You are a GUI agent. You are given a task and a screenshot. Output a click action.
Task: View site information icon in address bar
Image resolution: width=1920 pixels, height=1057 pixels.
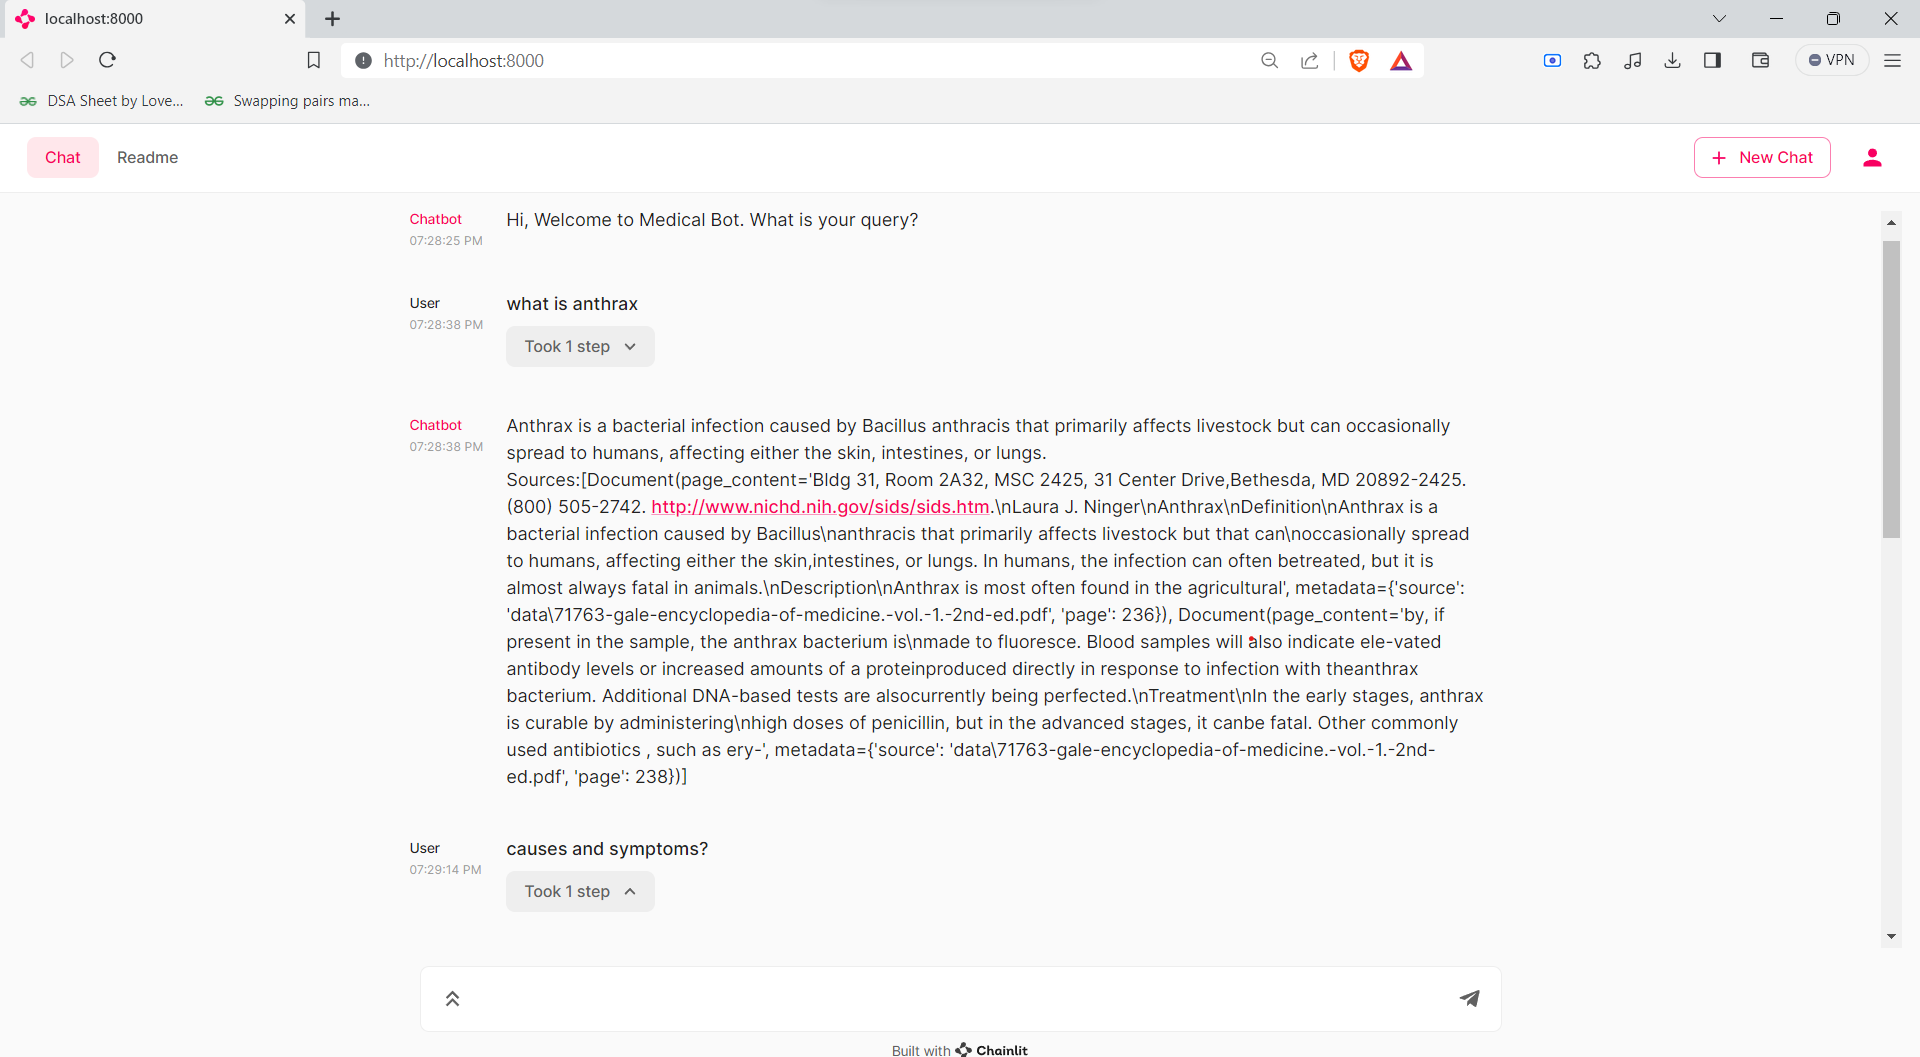pos(364,61)
